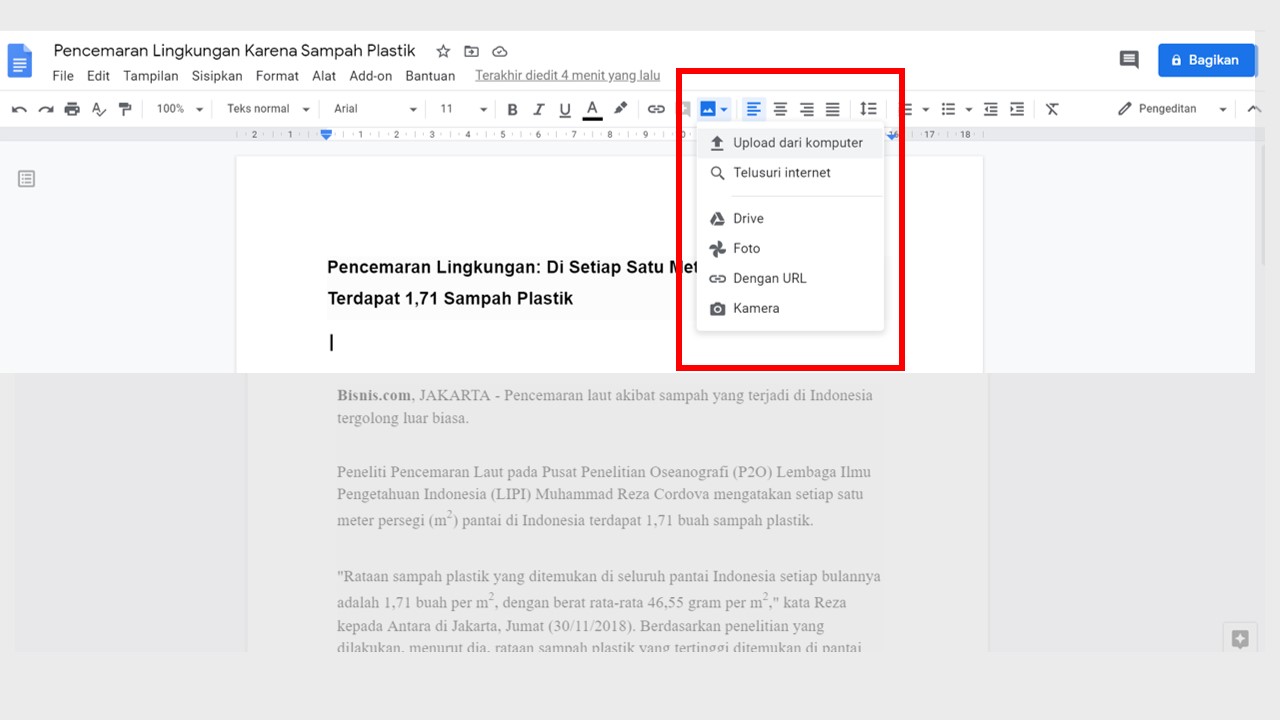Open the Format menu
The image size is (1280, 720).
tap(277, 76)
